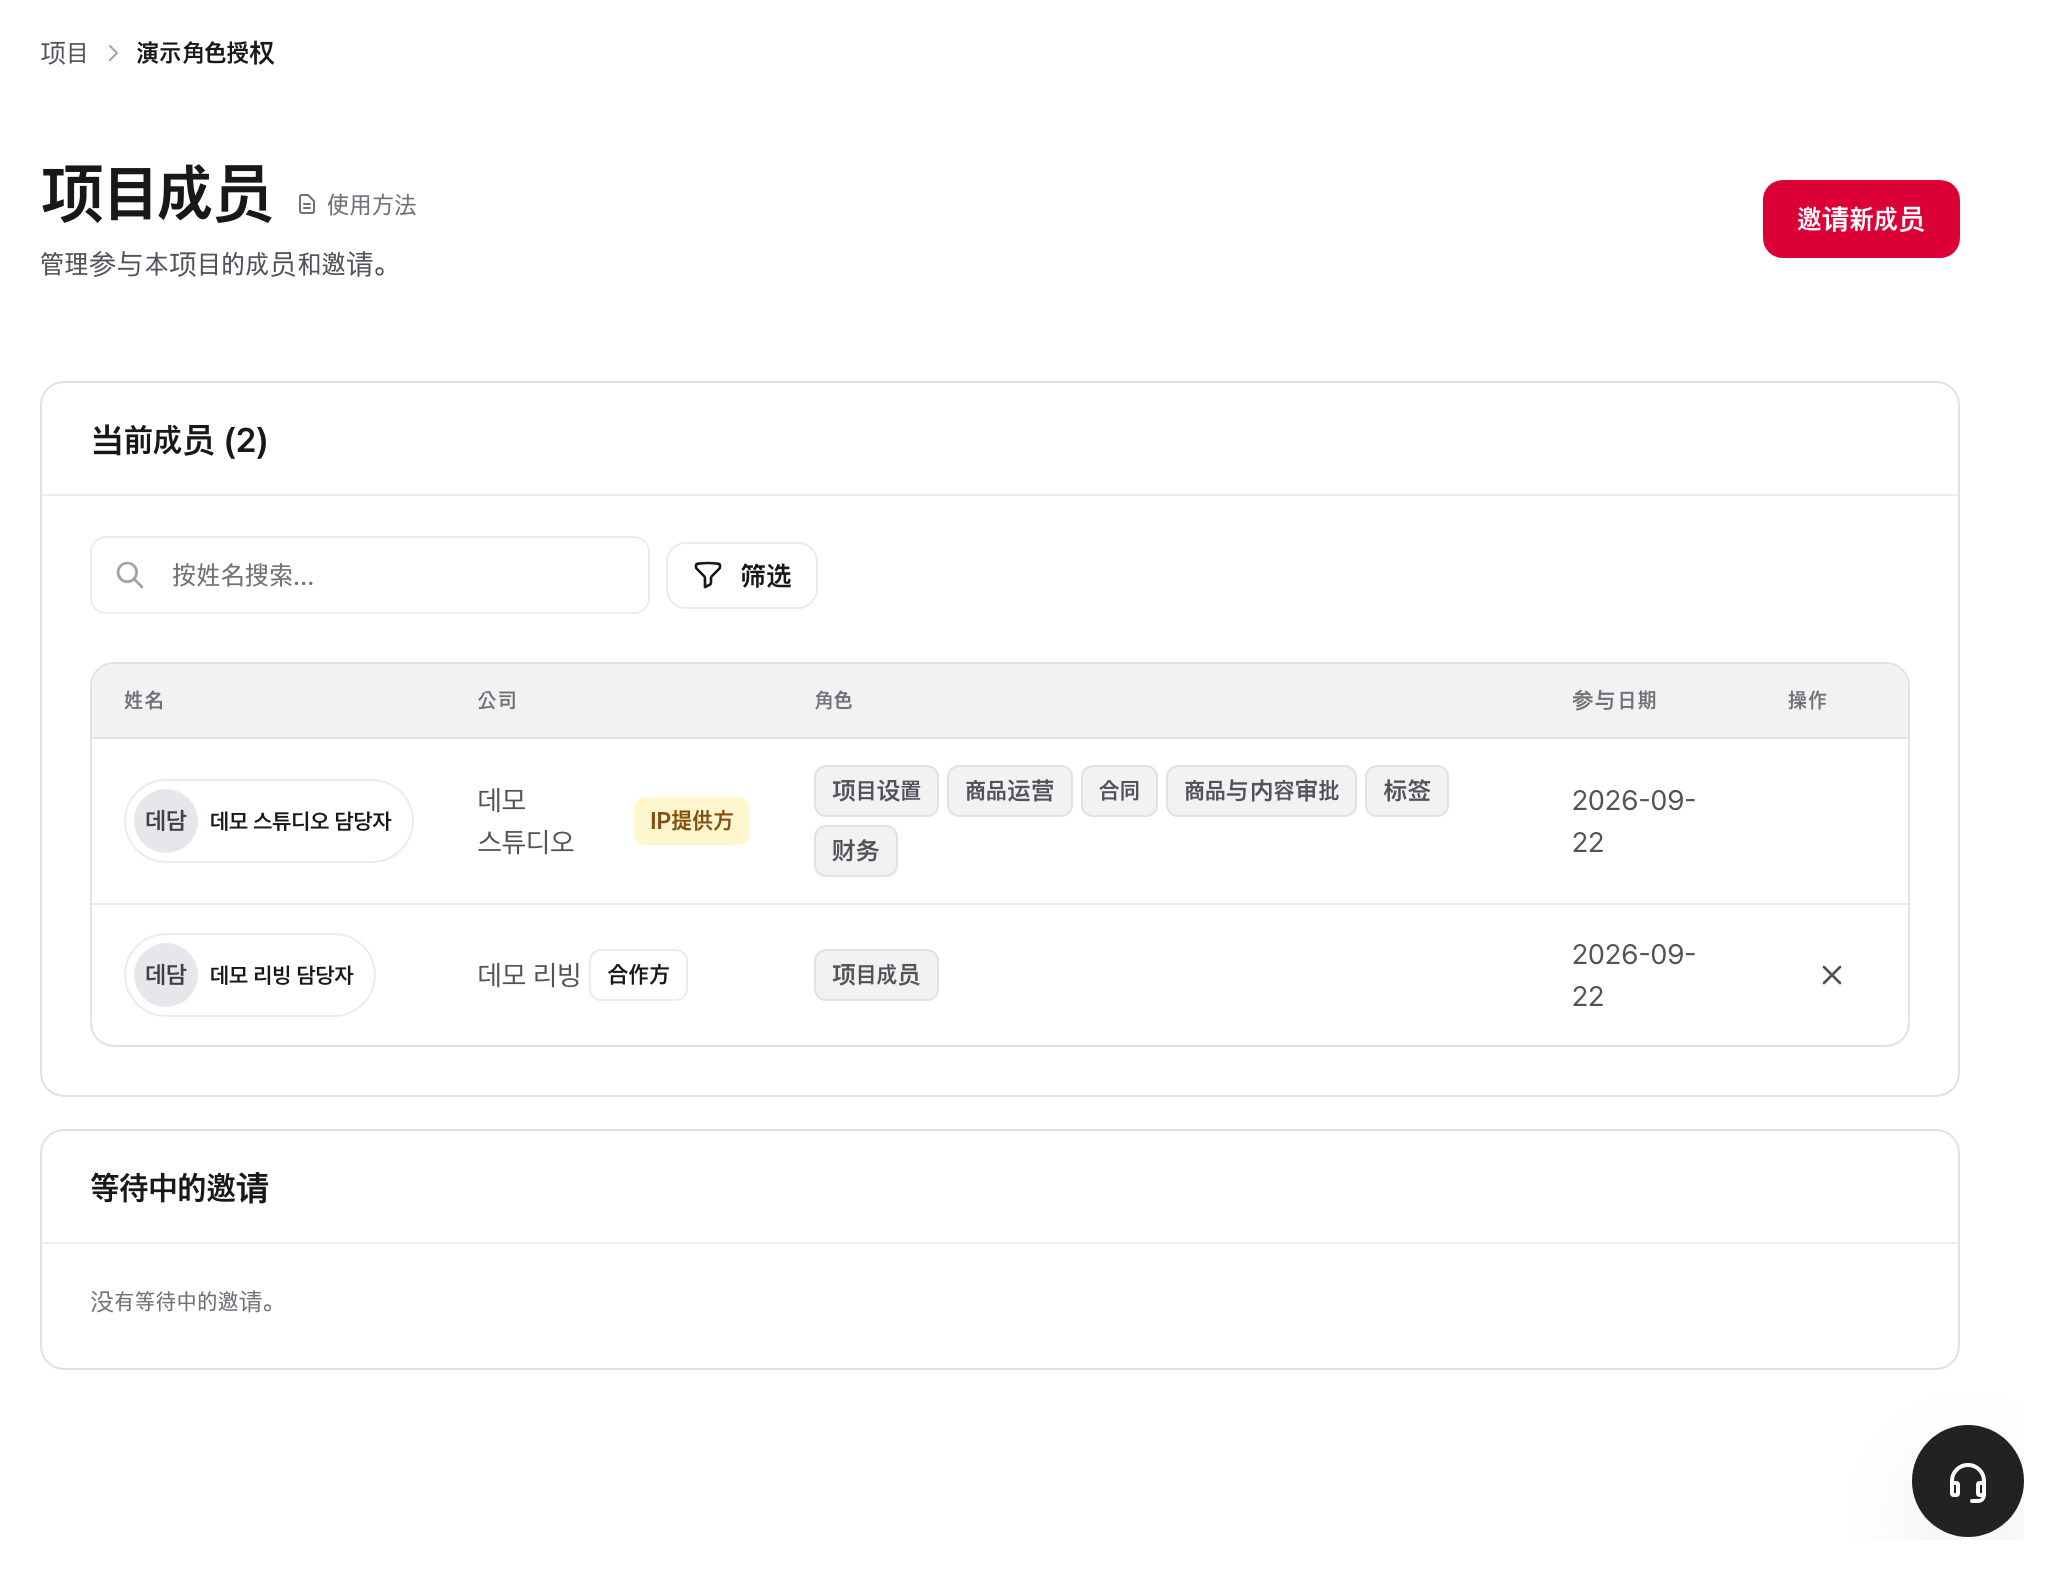The height and width of the screenshot is (1580, 2064).
Task: Click the date in 데모 스튜디오 row
Action: (x=1634, y=821)
